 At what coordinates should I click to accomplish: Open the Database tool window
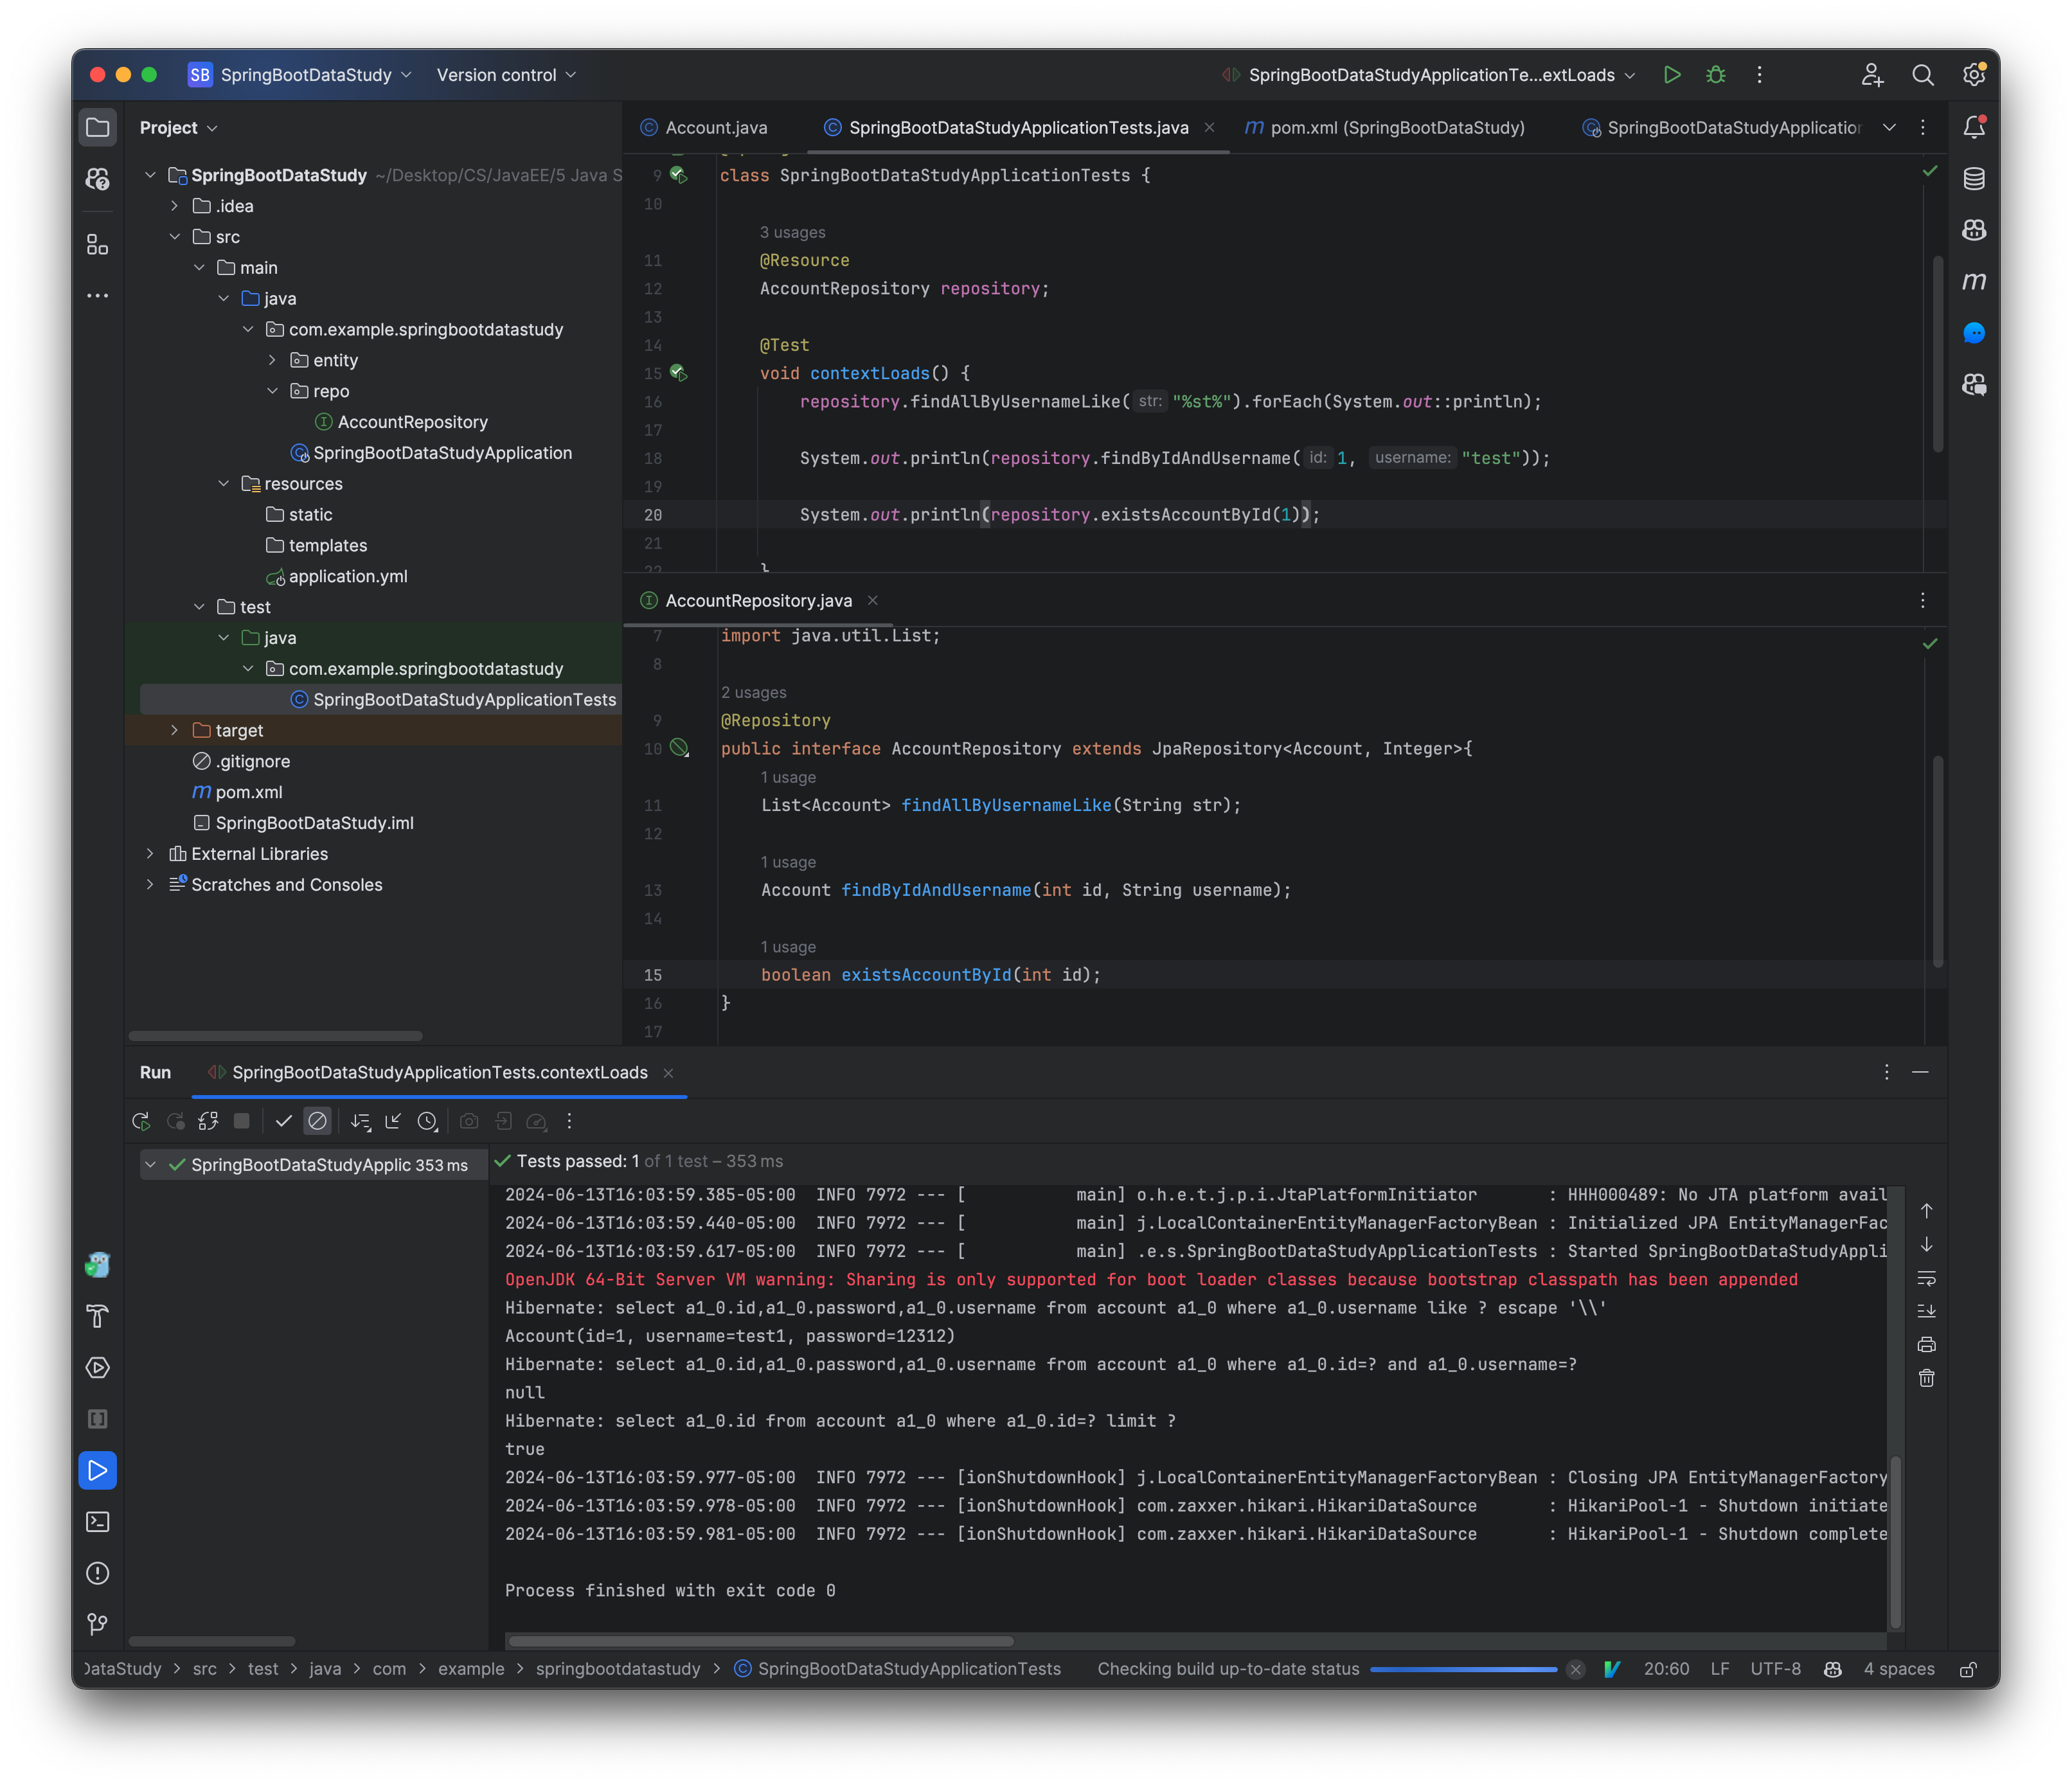pos(1974,179)
